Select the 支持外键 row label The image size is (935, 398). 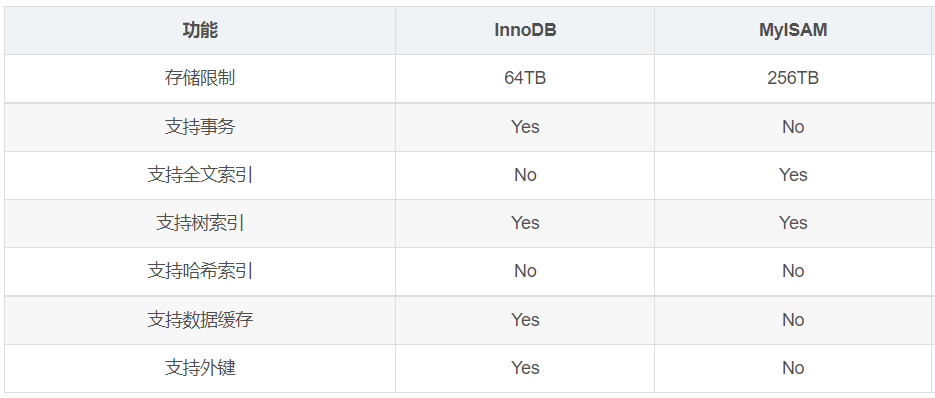pos(200,368)
